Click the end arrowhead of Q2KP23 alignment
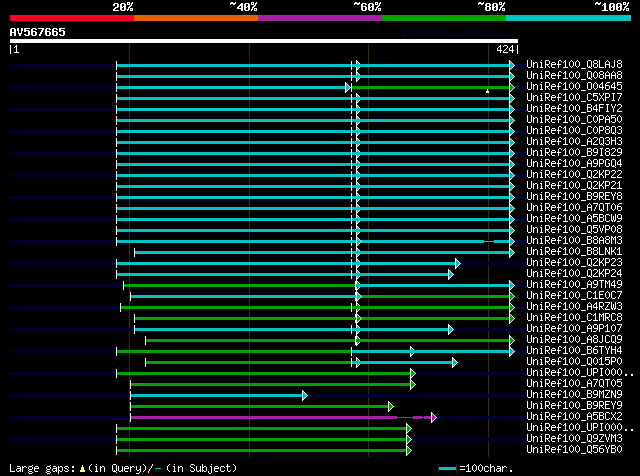Image resolution: width=640 pixels, height=476 pixels. pos(458,263)
